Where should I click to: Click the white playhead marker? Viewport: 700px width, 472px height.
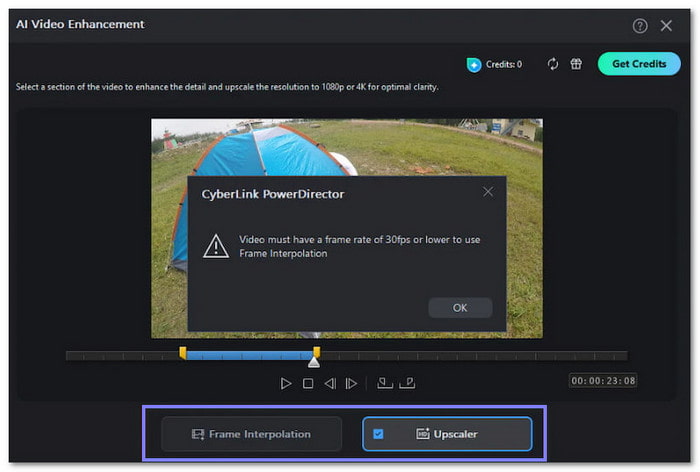[314, 362]
